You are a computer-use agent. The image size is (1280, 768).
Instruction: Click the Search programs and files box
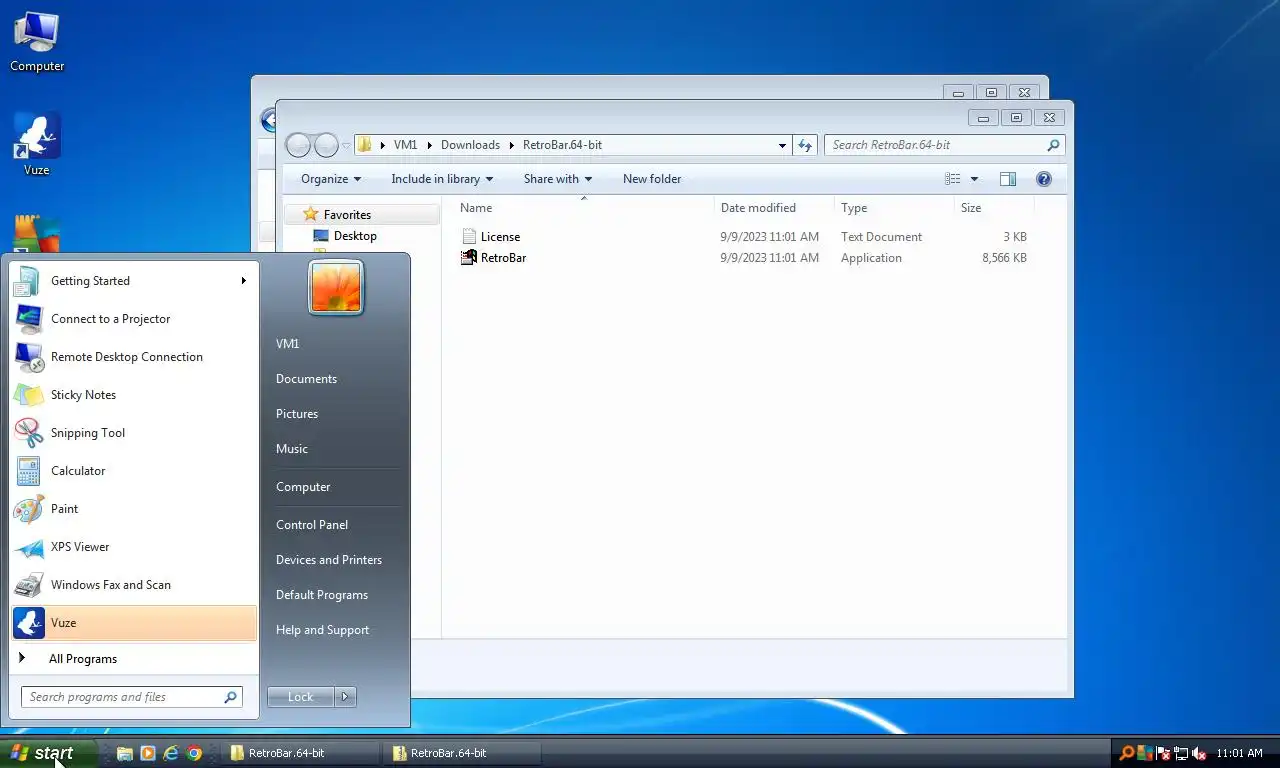132,697
